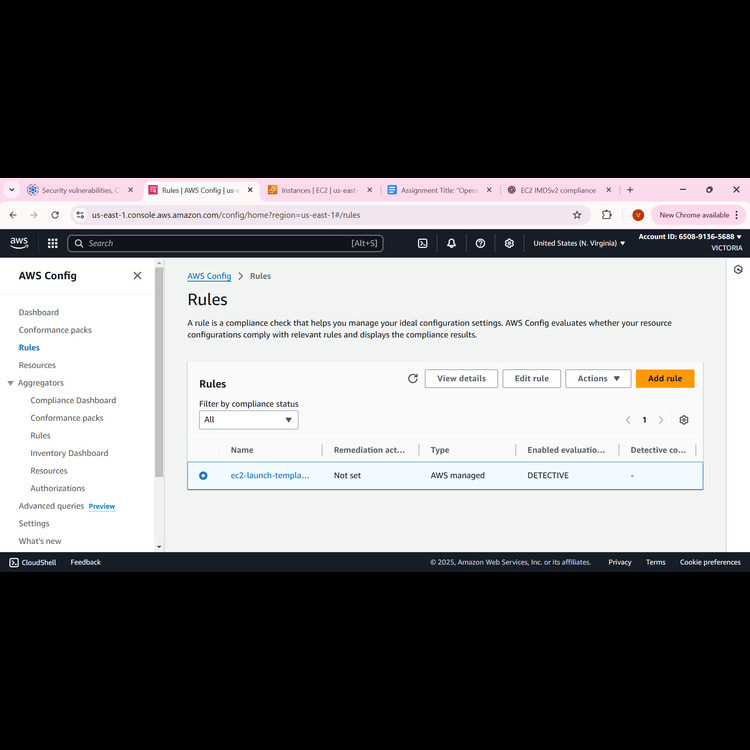Sort by the Type column header
This screenshot has height=750, width=750.
click(x=440, y=450)
